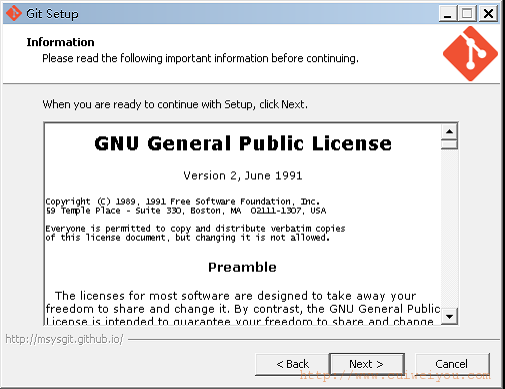Minimize the Git Setup window
The image size is (505, 389).
pyautogui.click(x=448, y=14)
